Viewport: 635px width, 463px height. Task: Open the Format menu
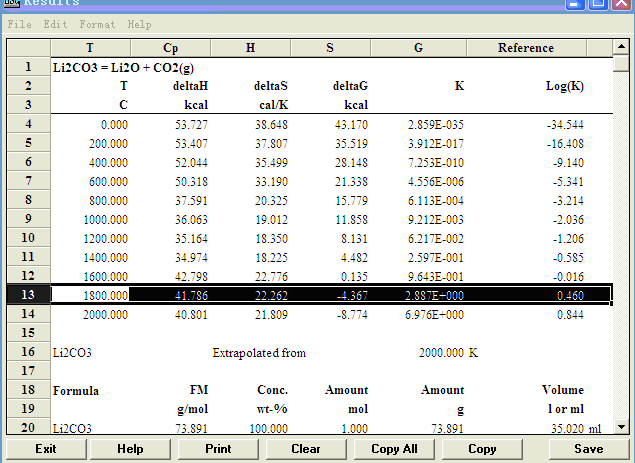pos(97,24)
